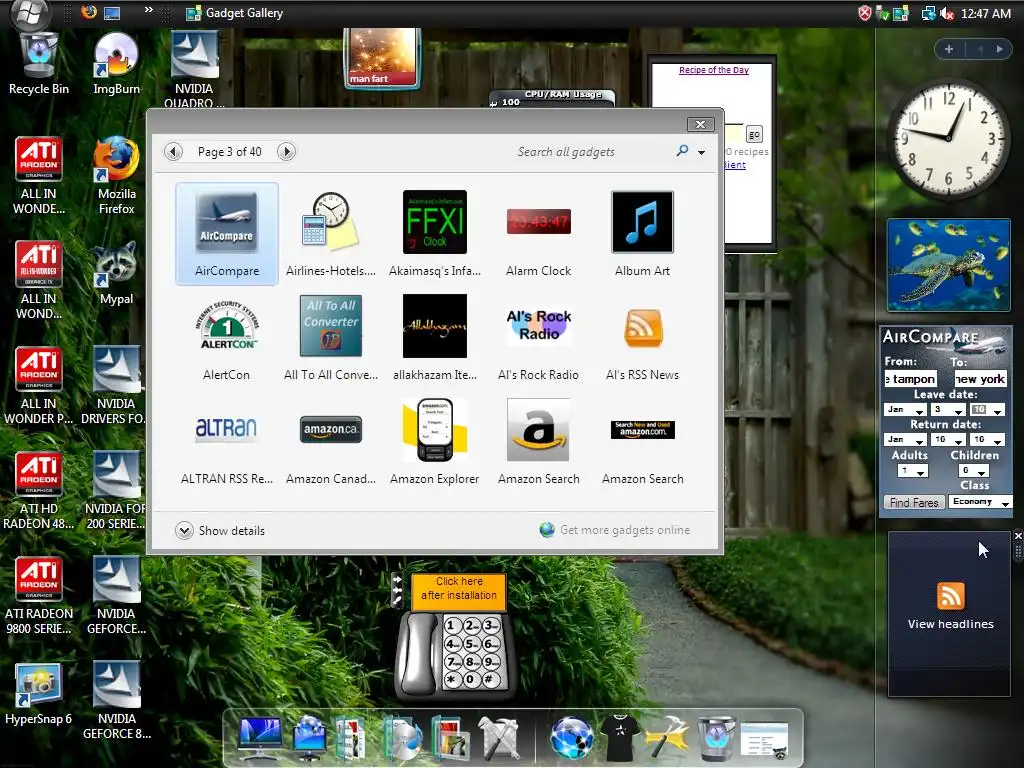
Task: Select the Akaimasq's FFXI Clock gadget
Action: click(434, 234)
